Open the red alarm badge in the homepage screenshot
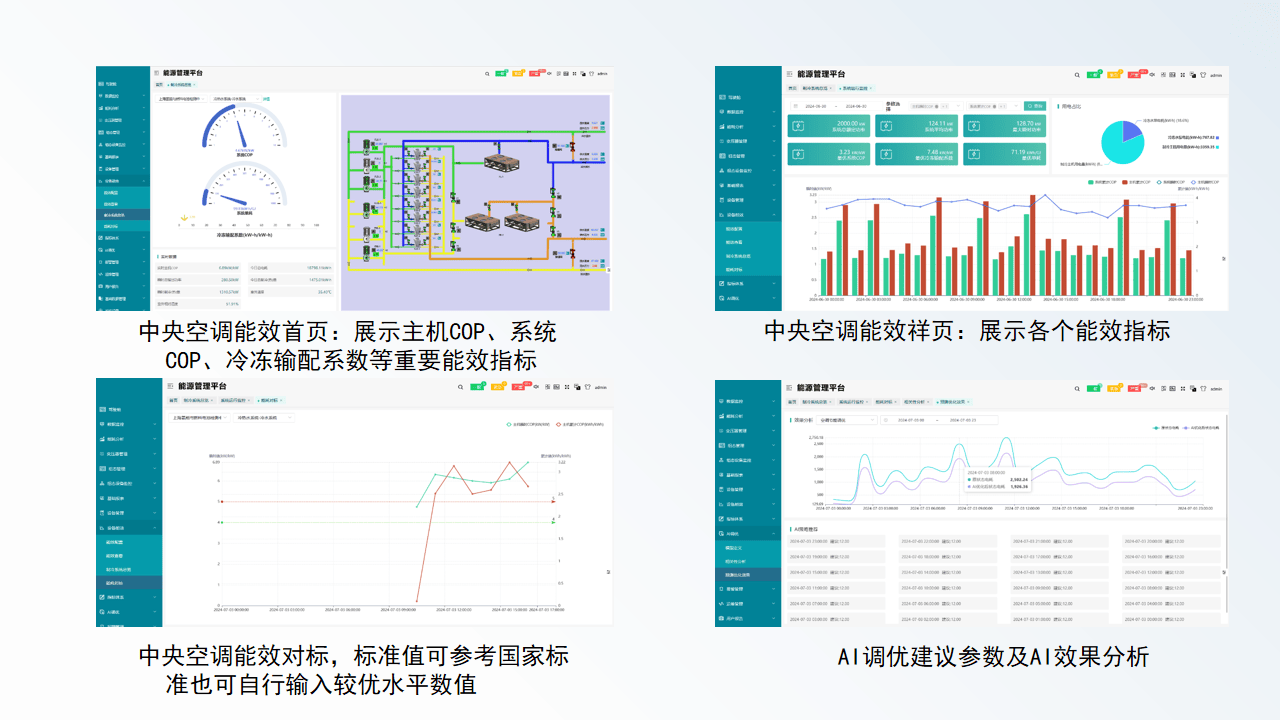Viewport: 1280px width, 720px height. (x=536, y=73)
